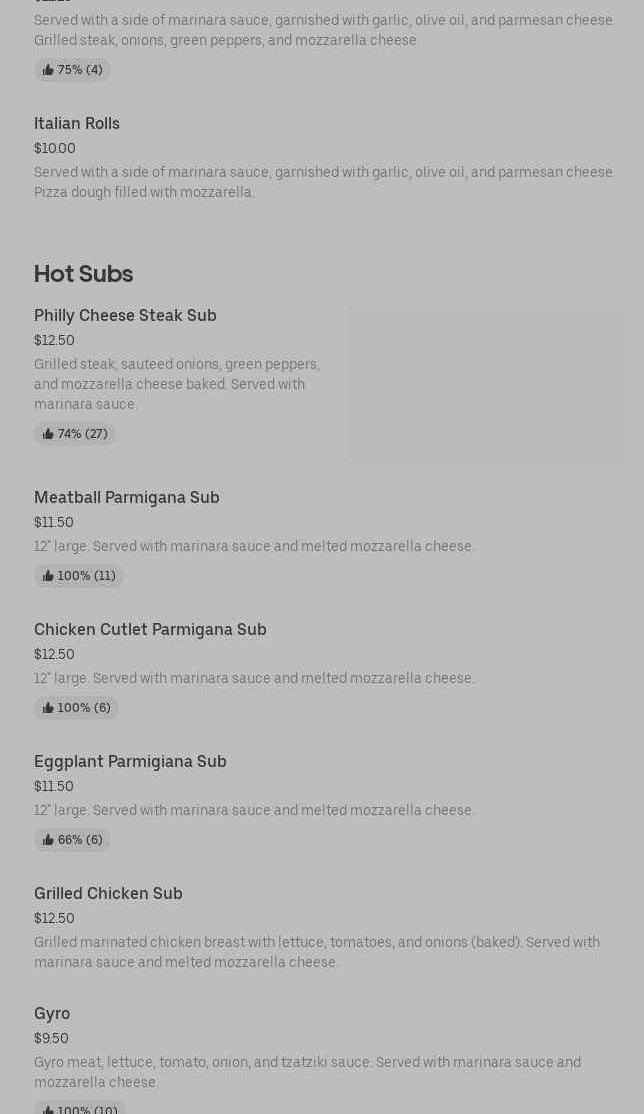Click the thumbs-up icon under Meatball Parmigana Sub

[48, 576]
